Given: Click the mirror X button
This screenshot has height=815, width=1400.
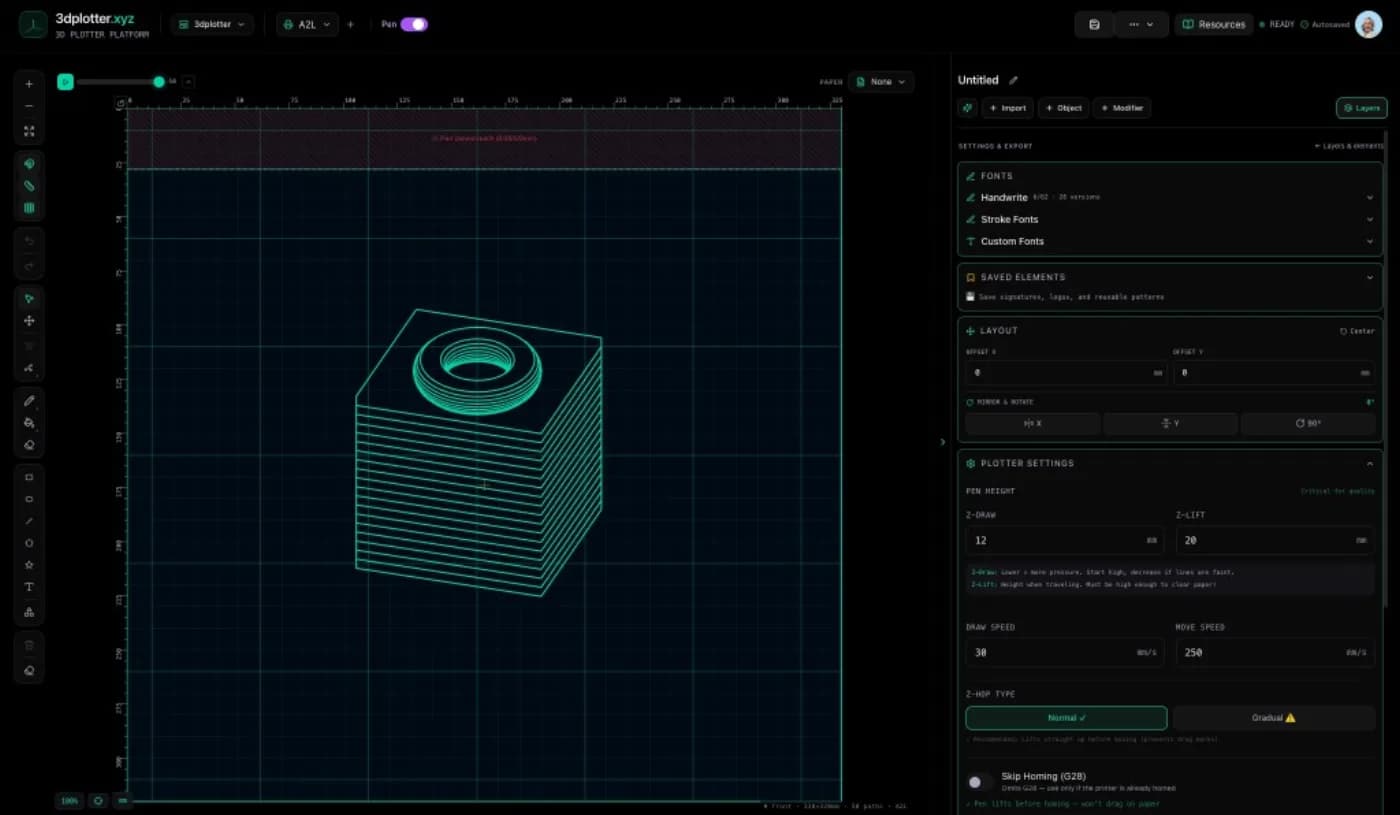Looking at the screenshot, I should (x=1032, y=423).
